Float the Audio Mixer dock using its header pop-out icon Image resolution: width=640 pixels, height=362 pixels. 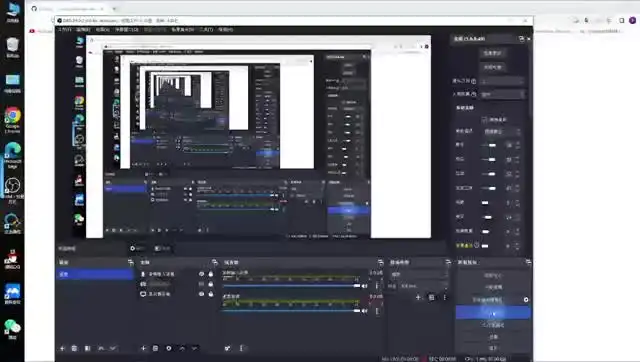tap(380, 262)
